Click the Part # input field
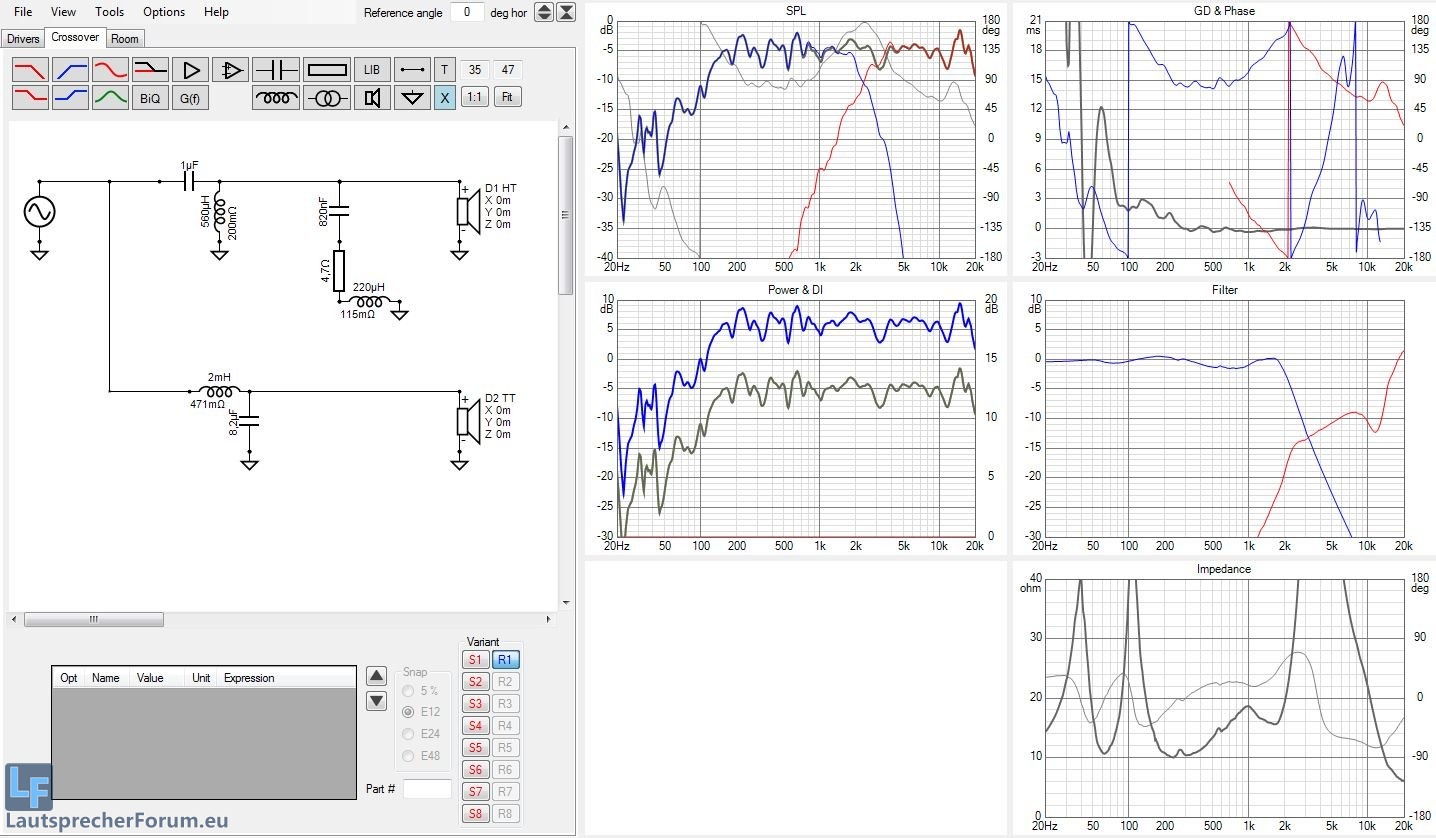 pos(427,789)
